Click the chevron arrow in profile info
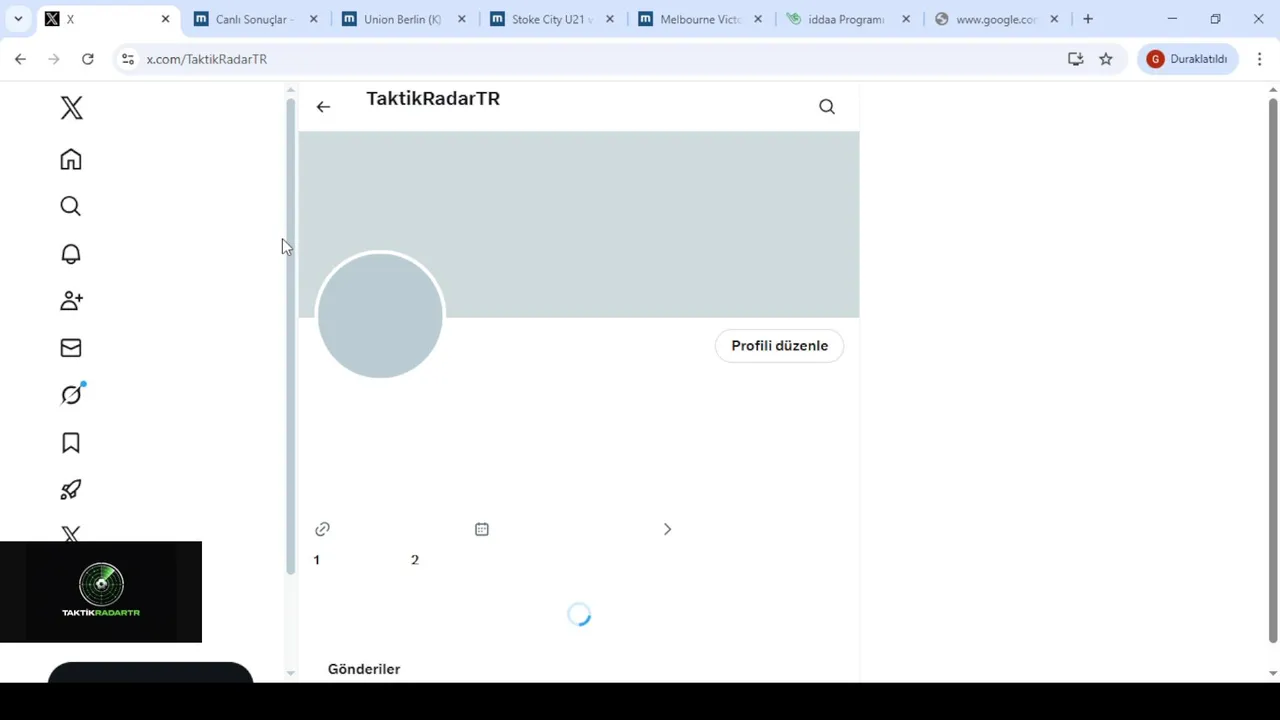Screen dimensions: 1280x720 click(x=667, y=529)
